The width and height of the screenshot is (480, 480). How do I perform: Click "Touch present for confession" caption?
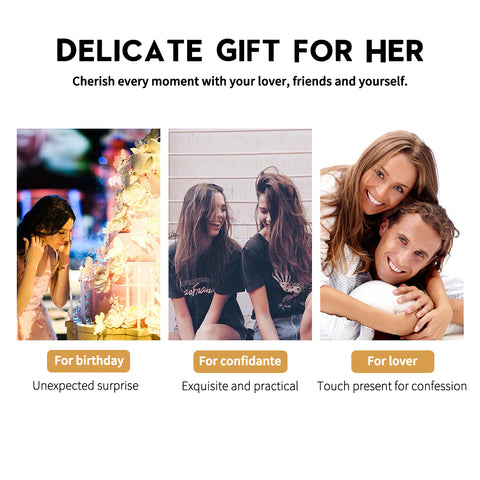pyautogui.click(x=392, y=386)
